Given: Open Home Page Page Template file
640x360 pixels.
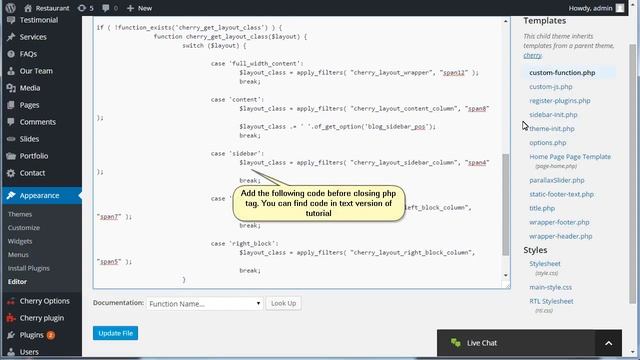Looking at the screenshot, I should [x=570, y=157].
